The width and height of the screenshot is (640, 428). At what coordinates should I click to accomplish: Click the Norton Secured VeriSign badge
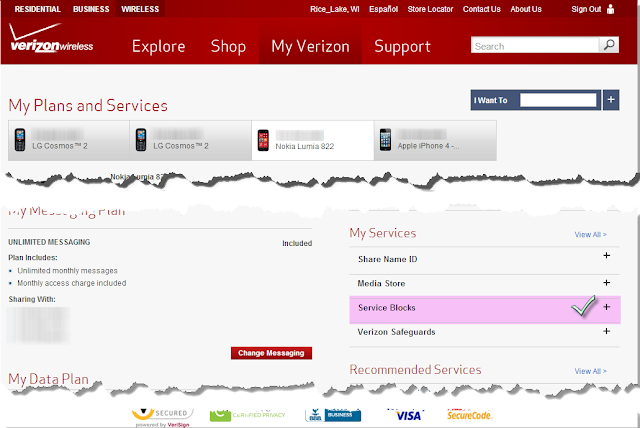[x=162, y=416]
